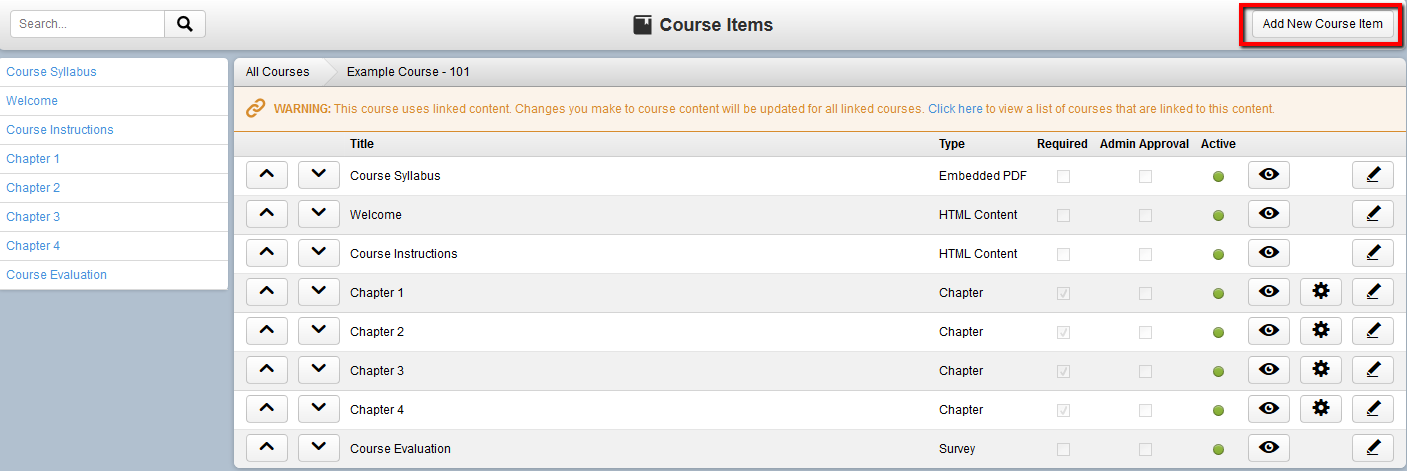The image size is (1407, 471).
Task: Open settings gear for Chapter 1
Action: point(1321,292)
